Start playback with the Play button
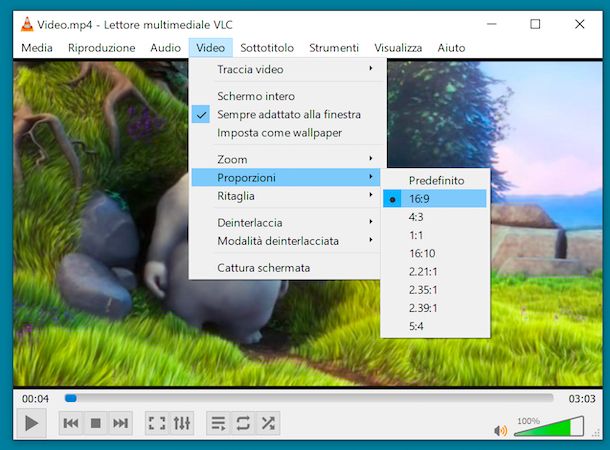The height and width of the screenshot is (450, 610). pyautogui.click(x=32, y=423)
